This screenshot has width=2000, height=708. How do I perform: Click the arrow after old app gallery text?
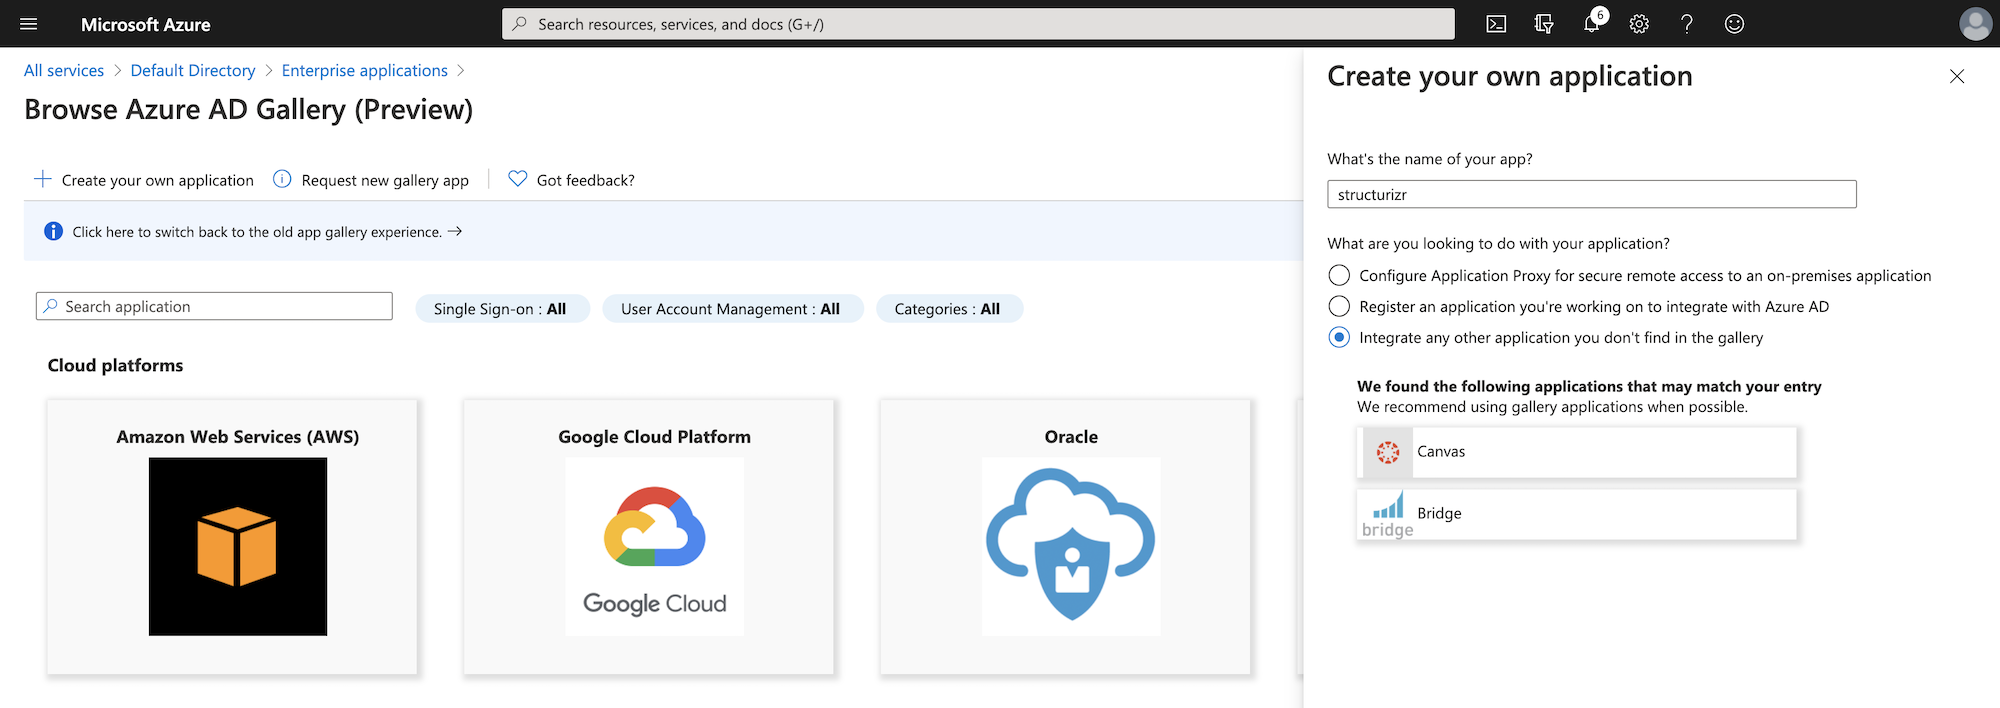pos(455,231)
